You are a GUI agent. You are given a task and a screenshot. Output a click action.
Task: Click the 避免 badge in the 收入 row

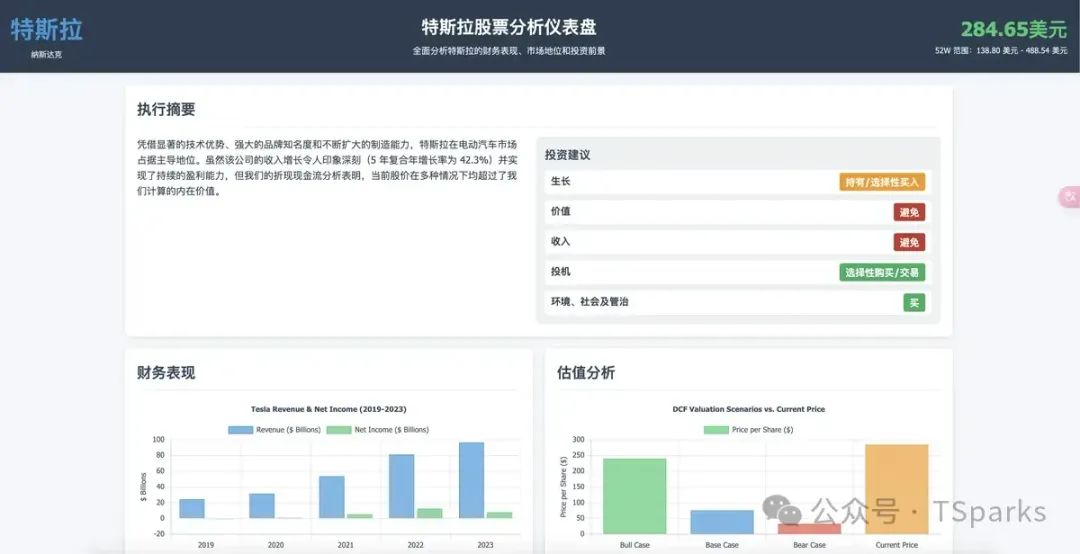tap(909, 242)
